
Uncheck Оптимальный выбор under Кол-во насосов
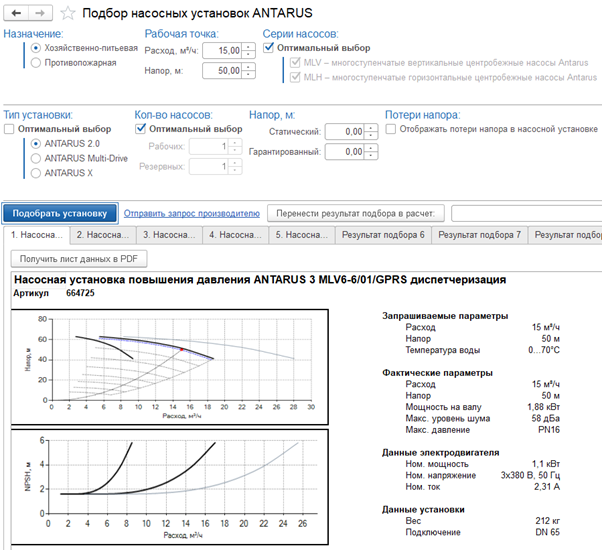141,129
